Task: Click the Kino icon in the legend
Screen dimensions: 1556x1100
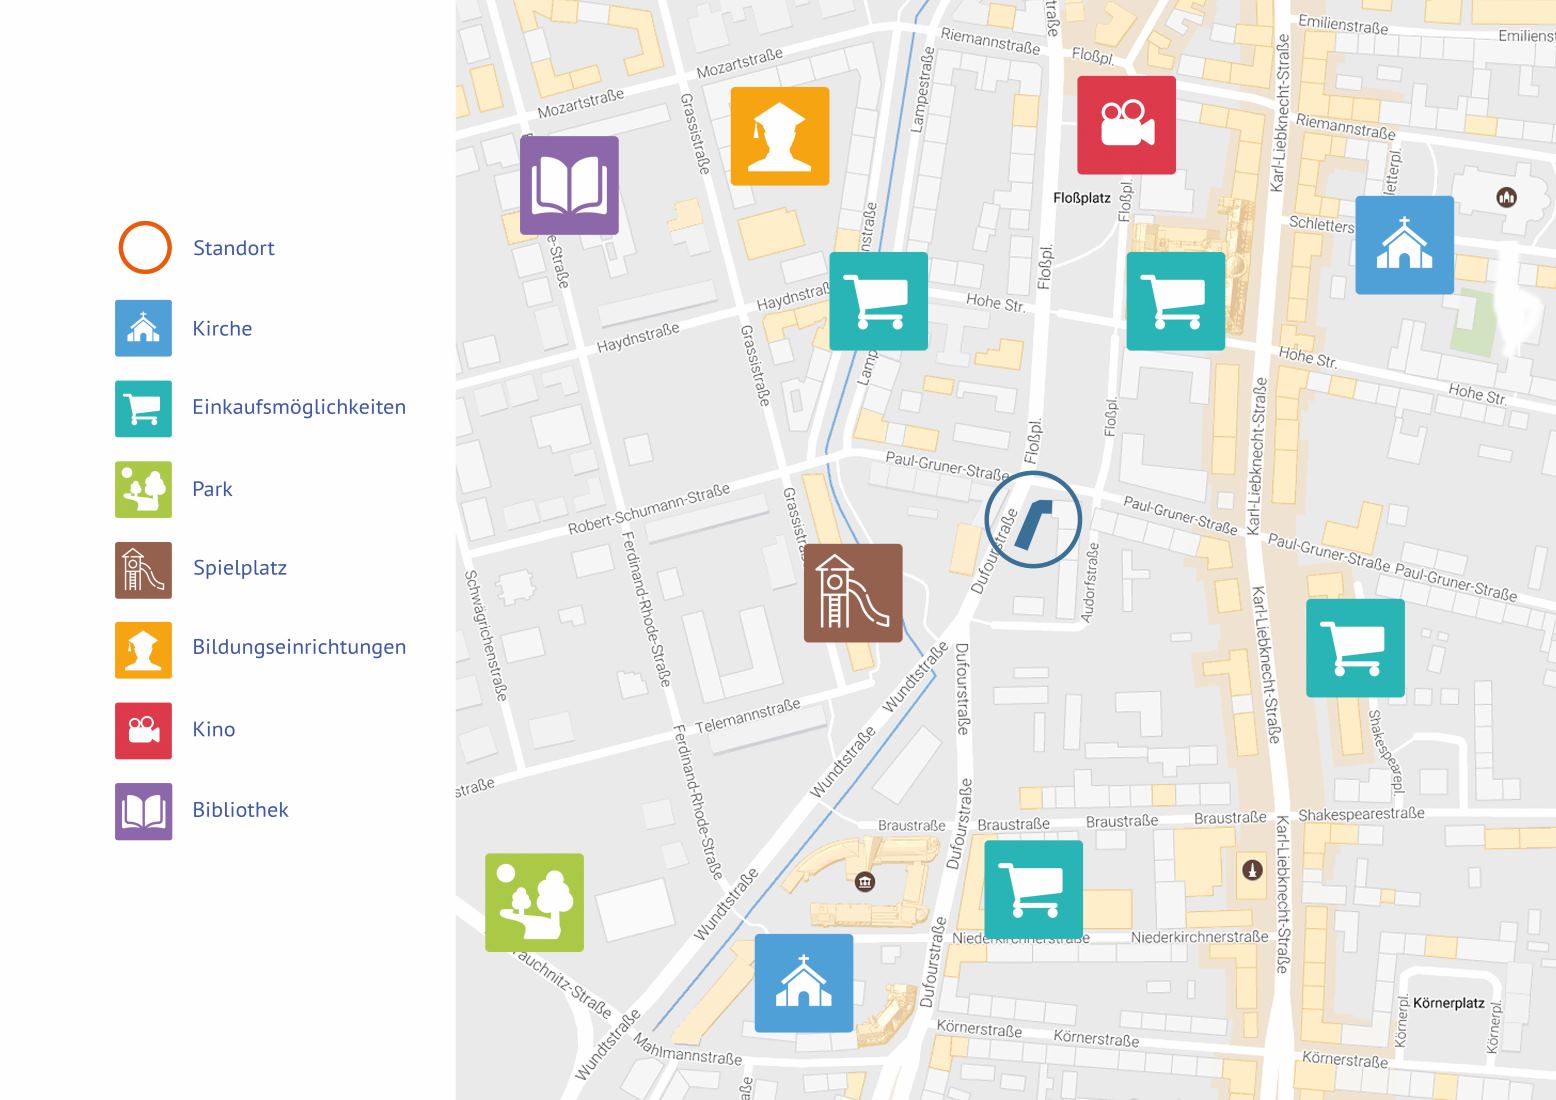Action: [143, 730]
